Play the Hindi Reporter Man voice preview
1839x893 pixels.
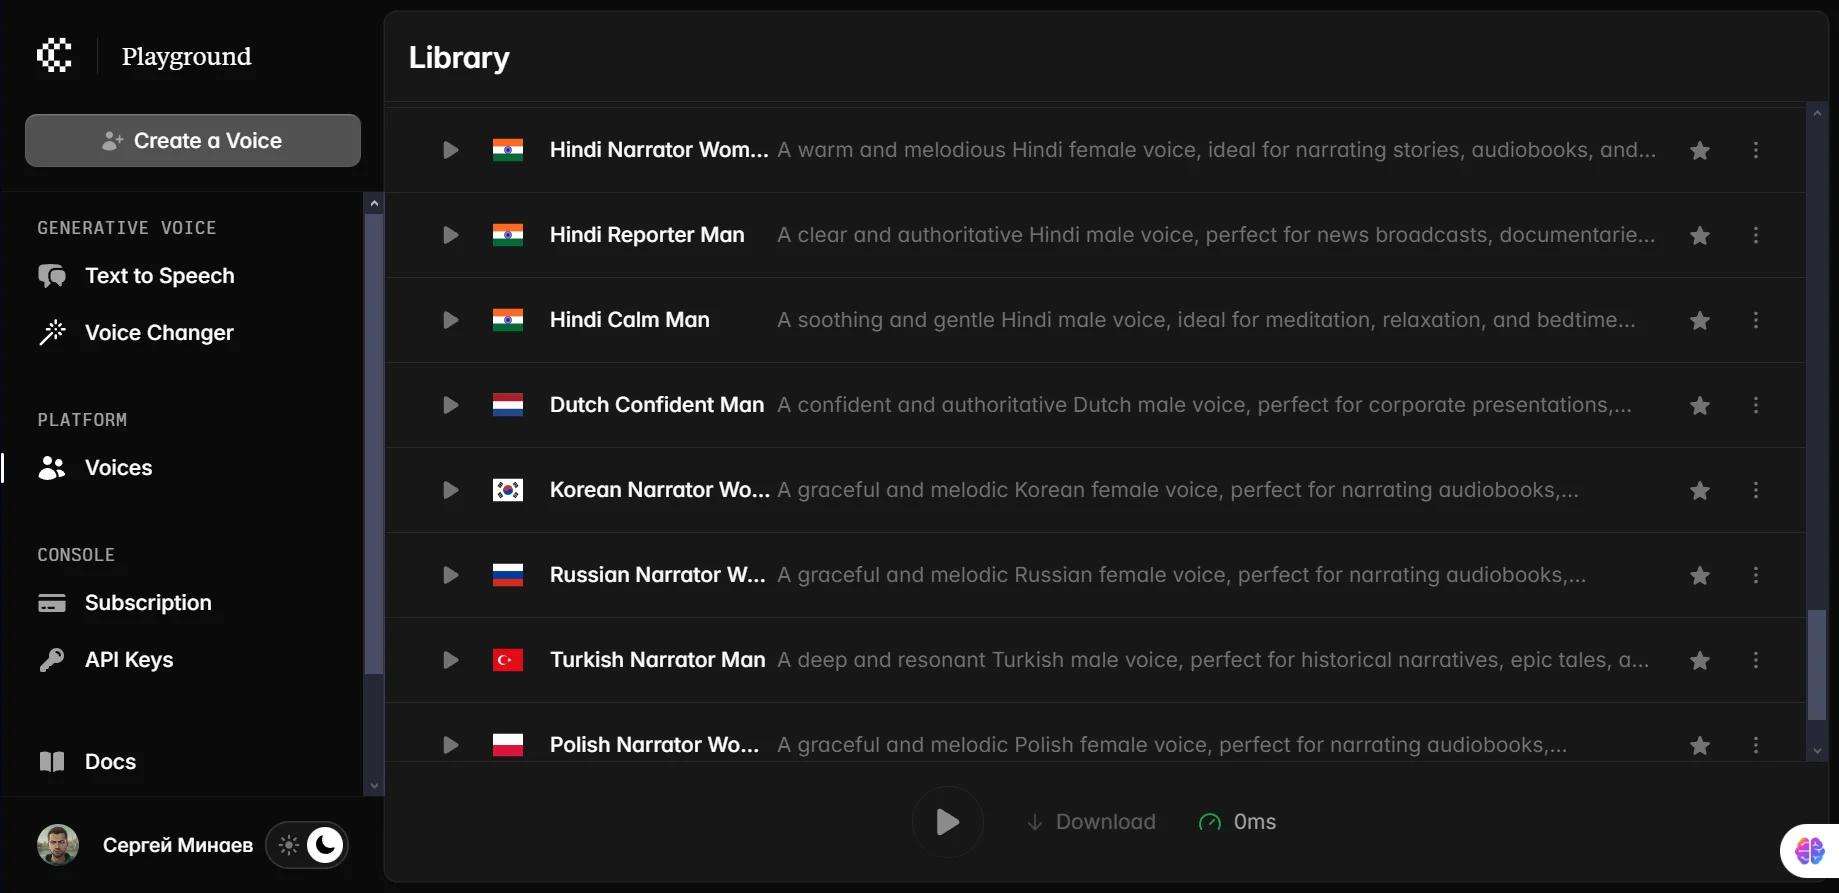coord(450,235)
